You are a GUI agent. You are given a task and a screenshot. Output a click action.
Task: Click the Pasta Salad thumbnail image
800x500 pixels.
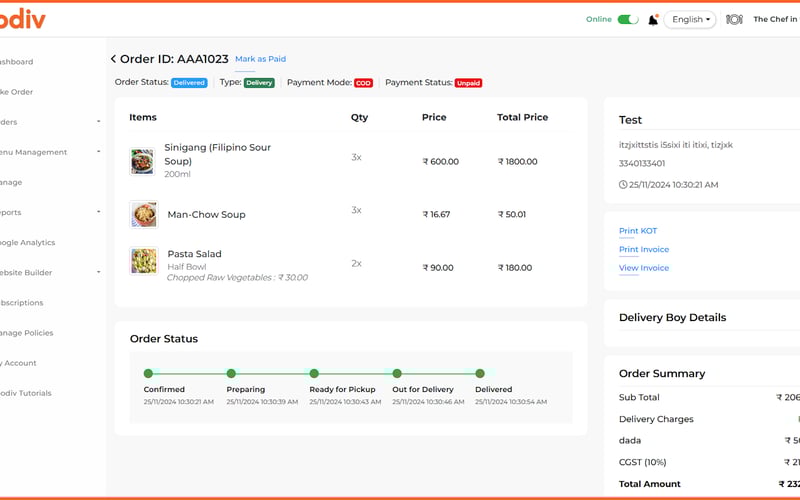click(x=144, y=261)
